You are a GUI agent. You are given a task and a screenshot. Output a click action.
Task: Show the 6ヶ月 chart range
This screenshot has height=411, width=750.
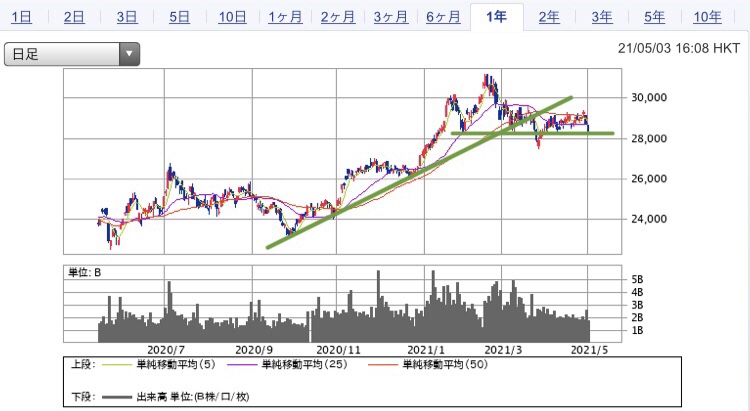(x=443, y=17)
